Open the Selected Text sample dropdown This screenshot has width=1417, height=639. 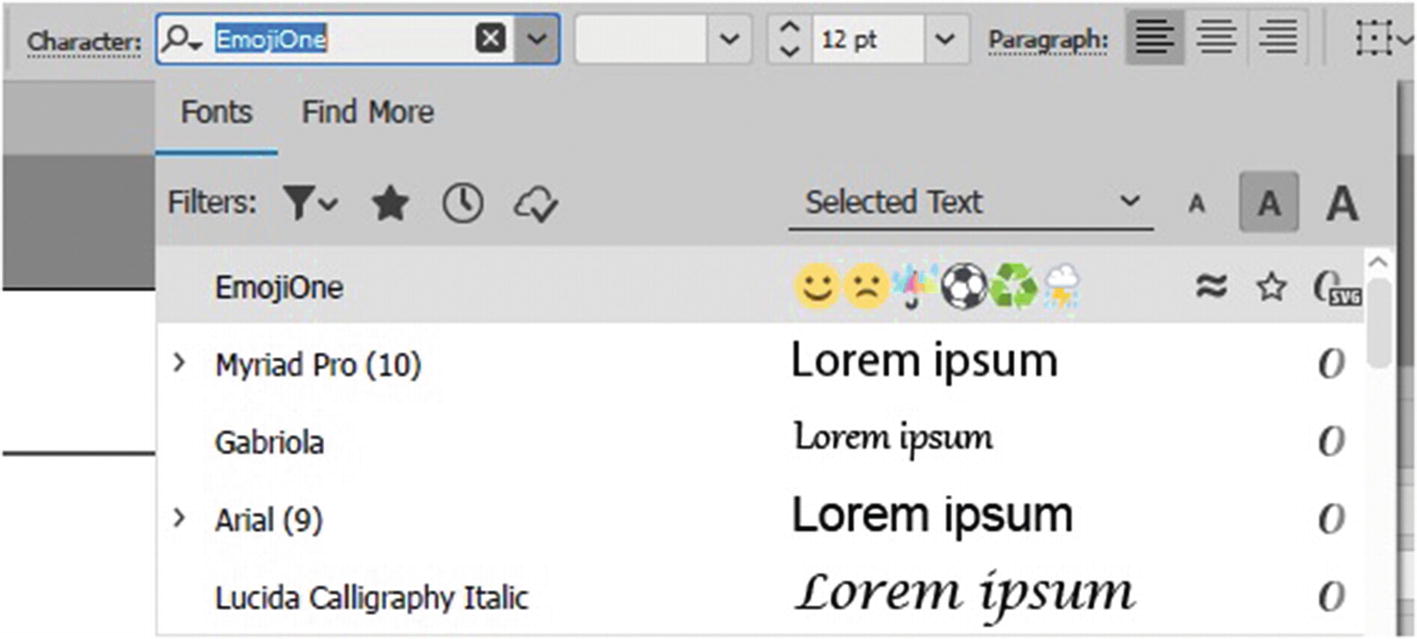point(970,203)
